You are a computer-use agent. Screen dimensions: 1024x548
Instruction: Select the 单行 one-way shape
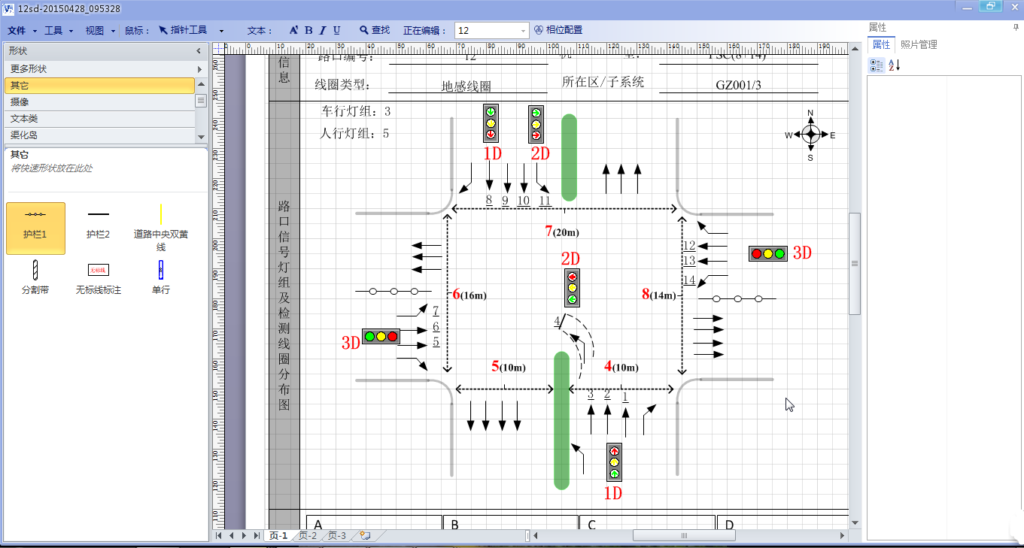[x=160, y=275]
